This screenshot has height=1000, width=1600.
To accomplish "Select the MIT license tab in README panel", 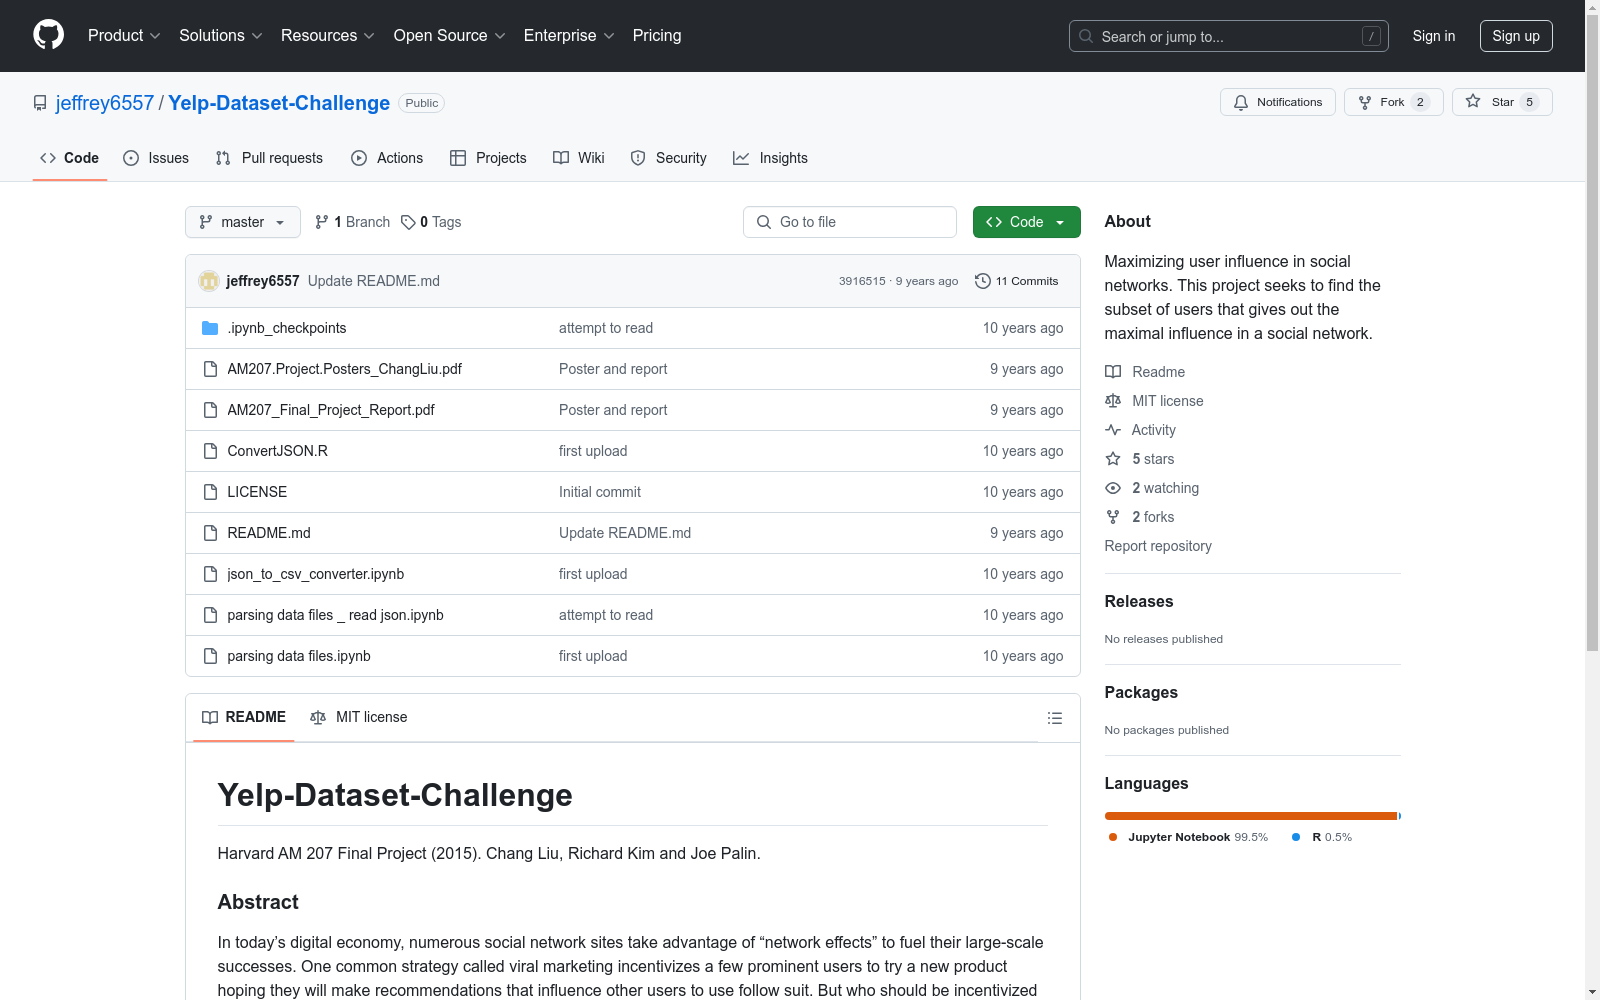I will (359, 717).
